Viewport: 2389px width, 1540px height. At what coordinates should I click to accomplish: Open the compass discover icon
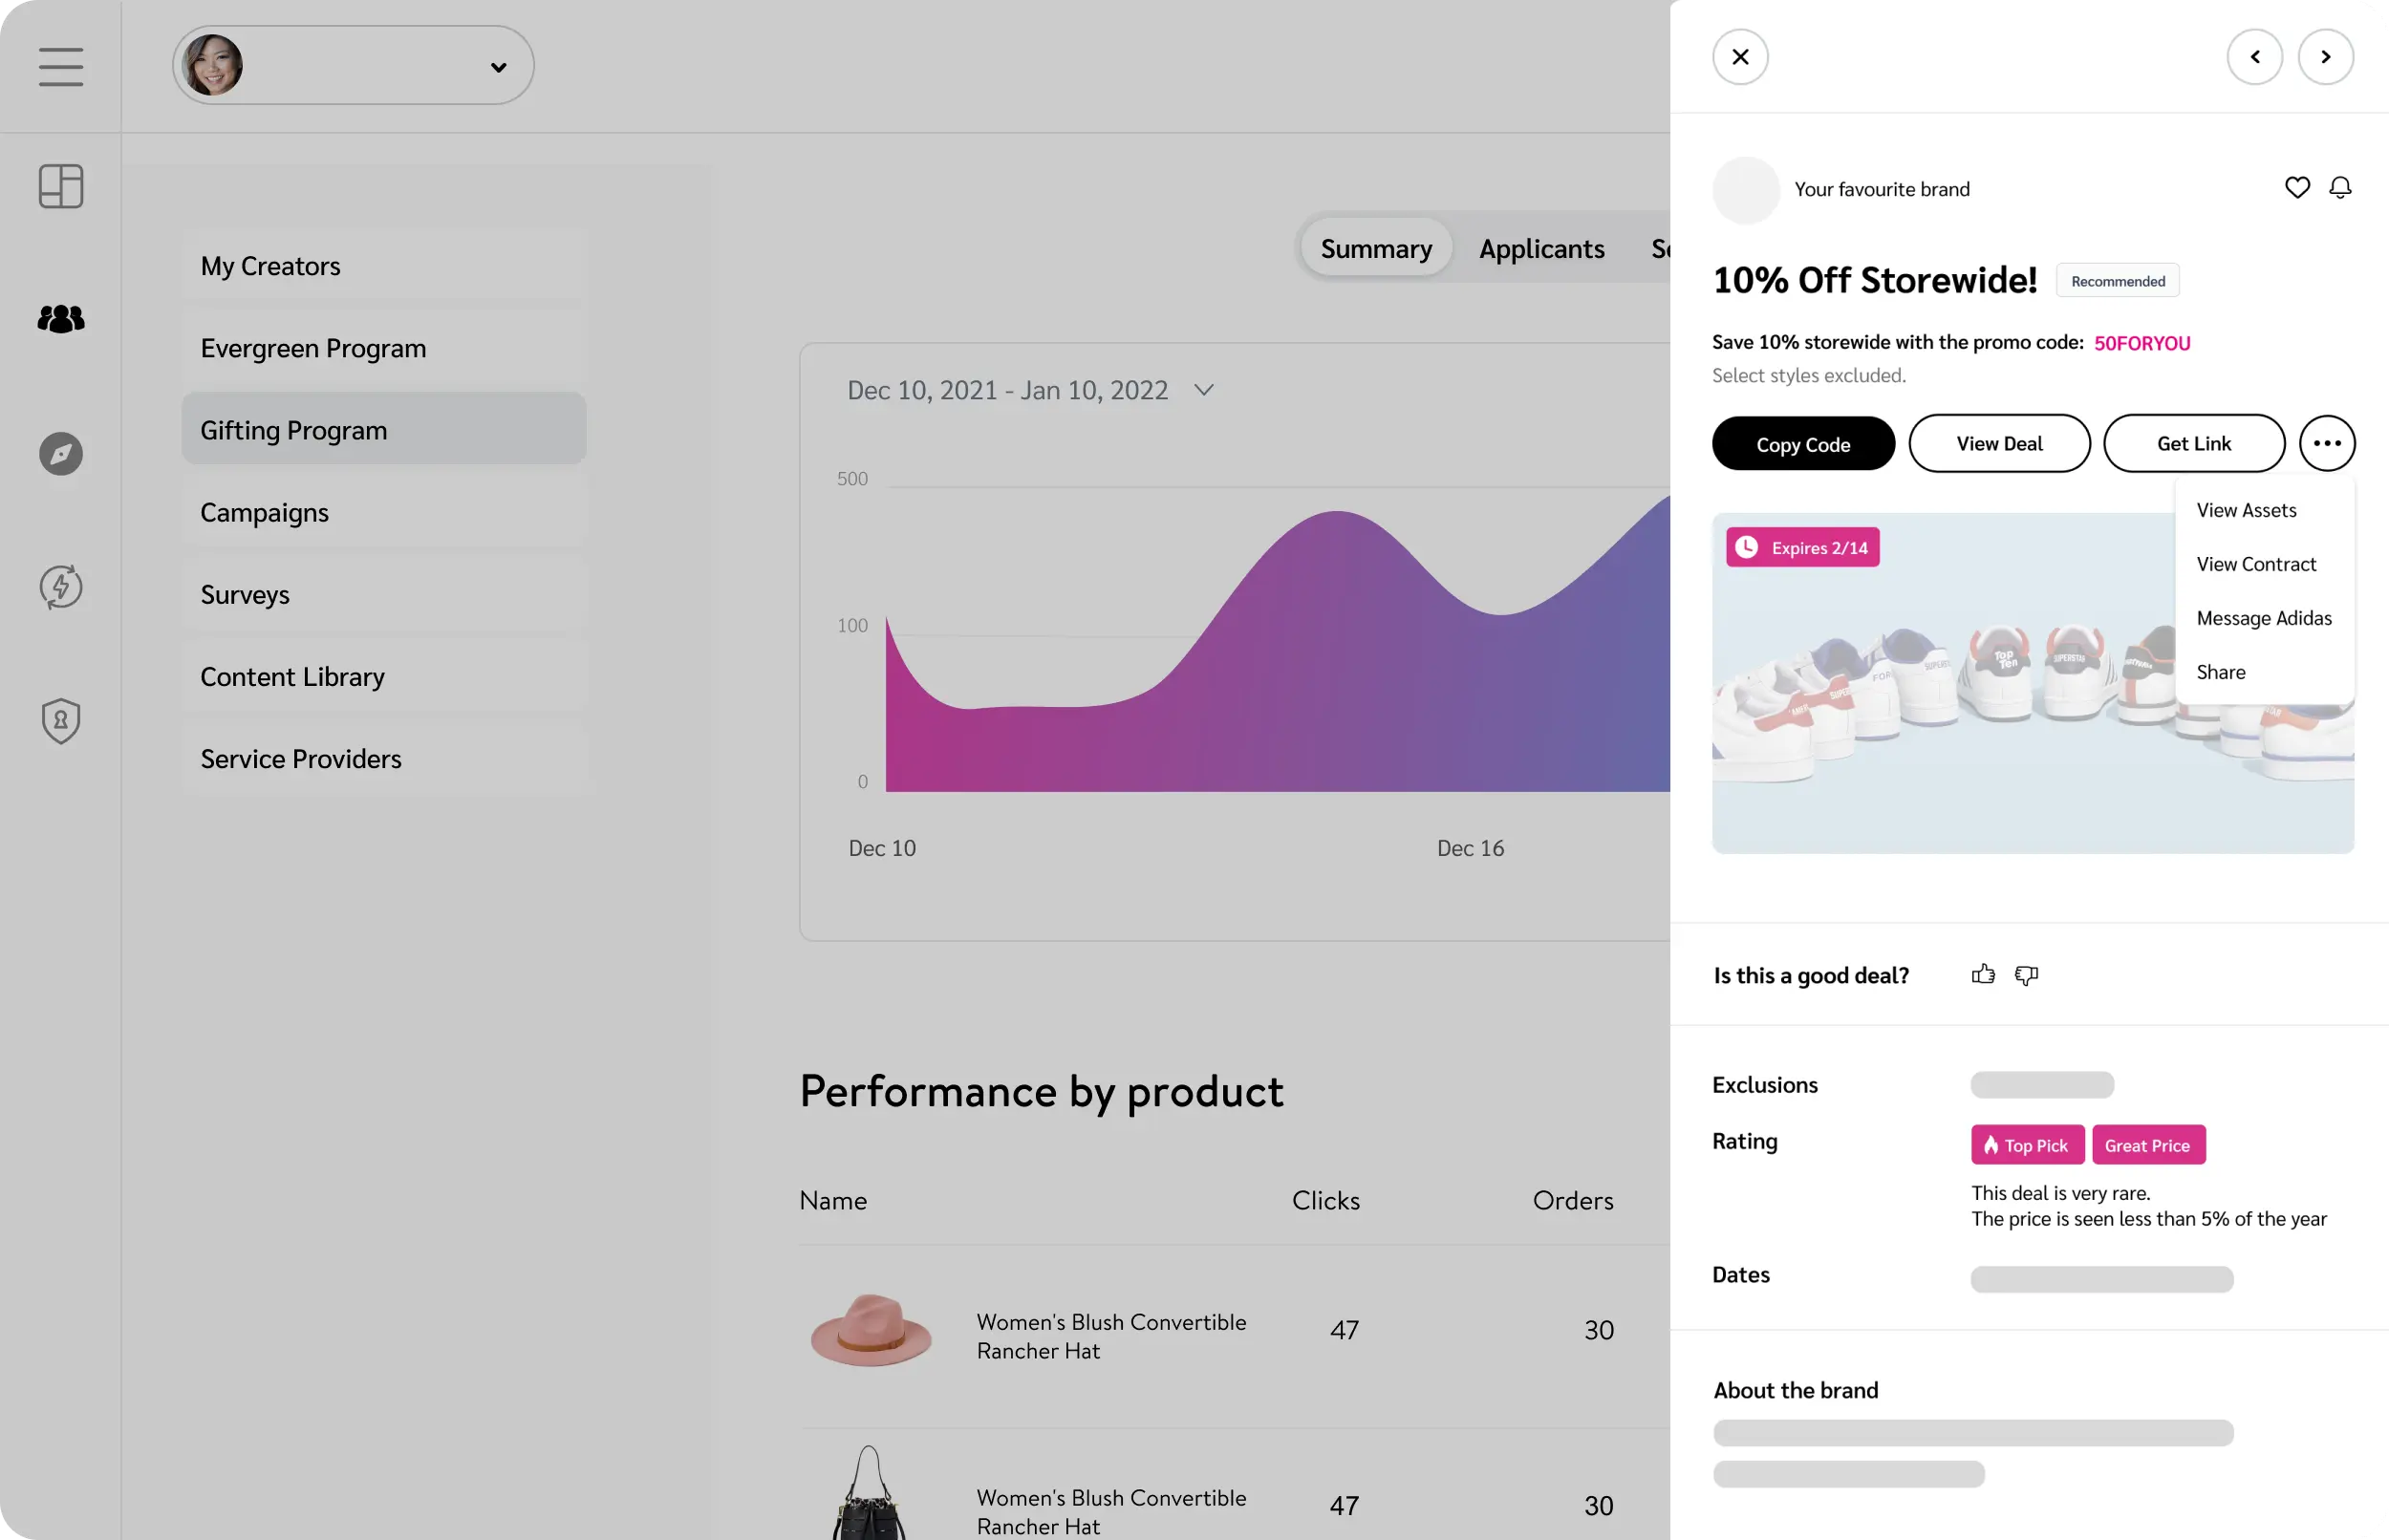[x=61, y=454]
